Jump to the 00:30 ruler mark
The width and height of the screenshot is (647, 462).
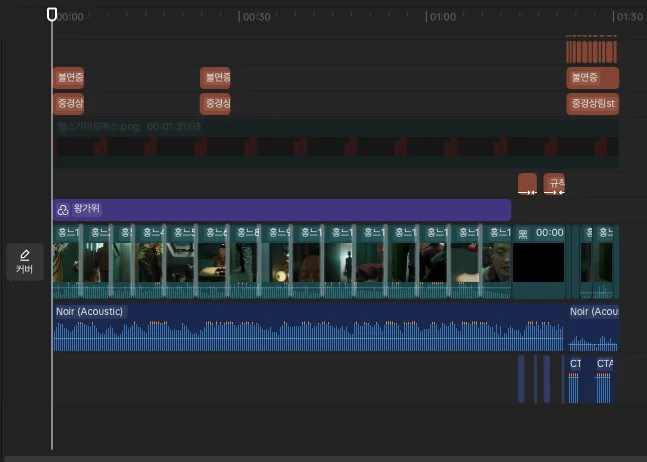pos(256,17)
